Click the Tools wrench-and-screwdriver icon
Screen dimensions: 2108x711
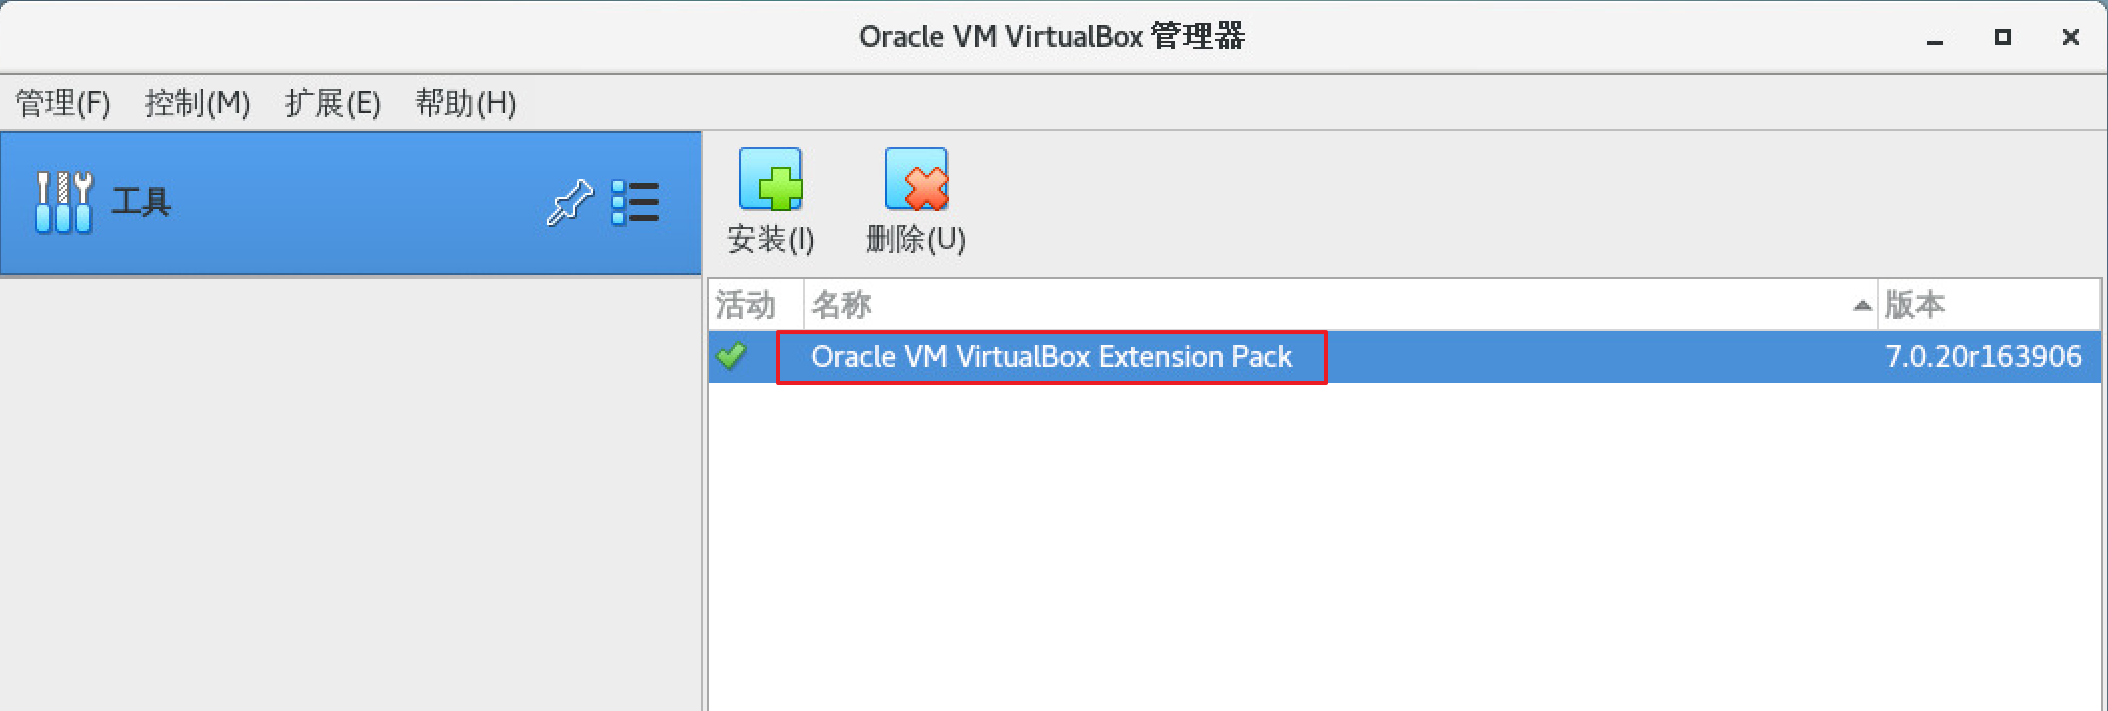[x=64, y=202]
